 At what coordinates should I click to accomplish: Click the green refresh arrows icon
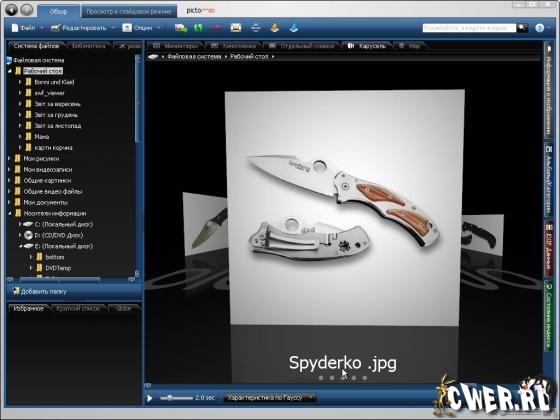(x=198, y=28)
